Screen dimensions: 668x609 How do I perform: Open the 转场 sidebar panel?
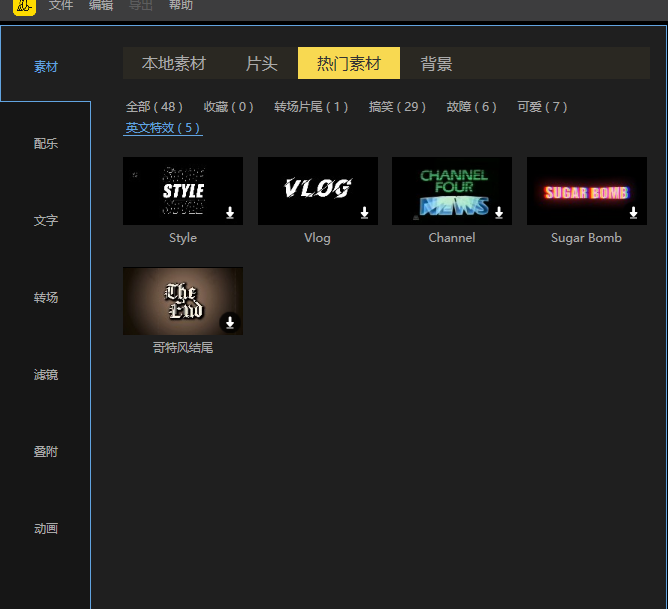tap(46, 298)
